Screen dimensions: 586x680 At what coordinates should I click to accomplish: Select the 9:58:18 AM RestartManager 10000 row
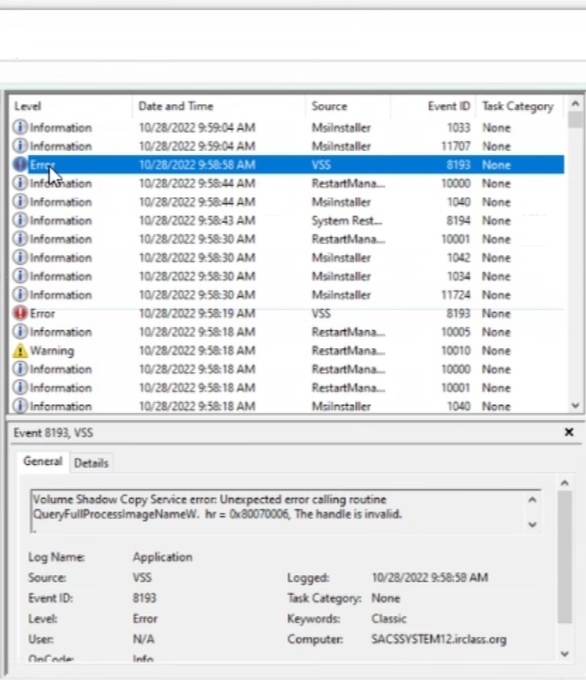click(287, 369)
